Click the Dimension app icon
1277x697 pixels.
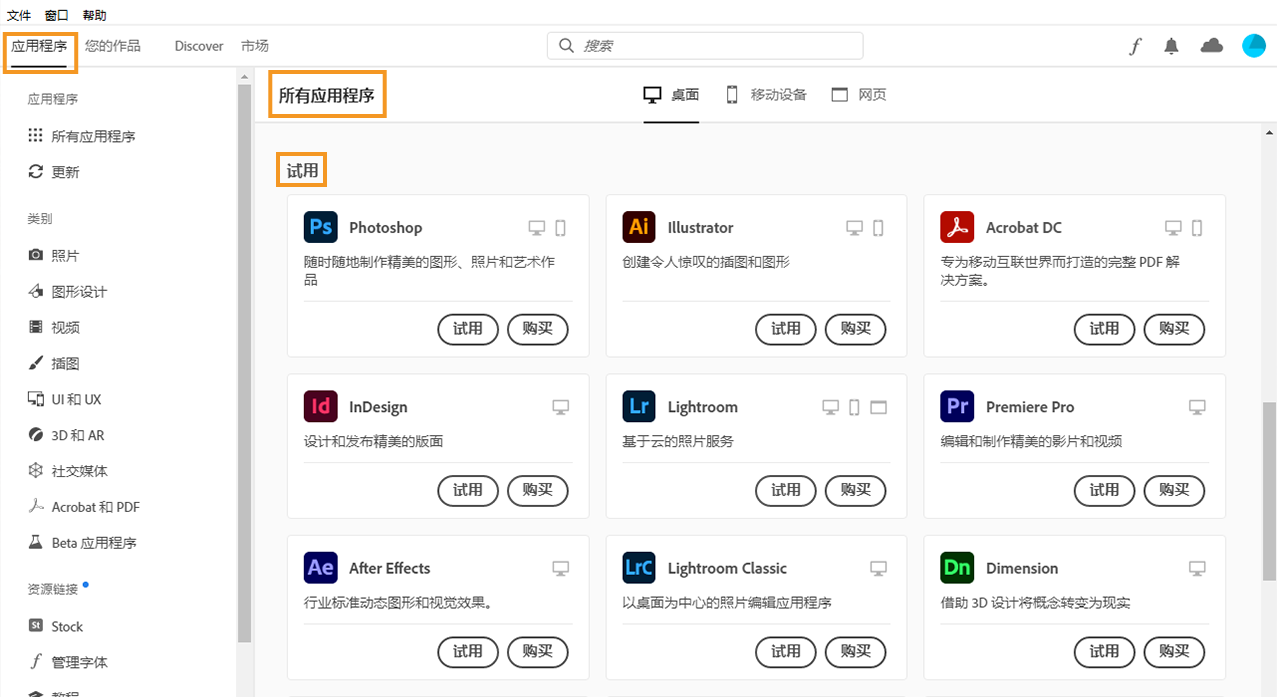point(957,567)
